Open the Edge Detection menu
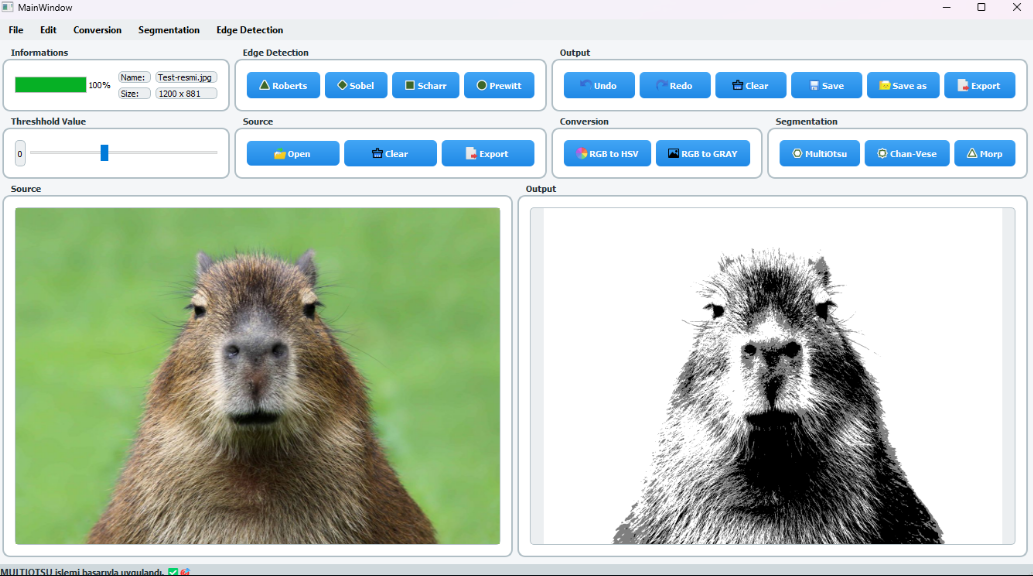Image resolution: width=1033 pixels, height=576 pixels. [x=249, y=30]
